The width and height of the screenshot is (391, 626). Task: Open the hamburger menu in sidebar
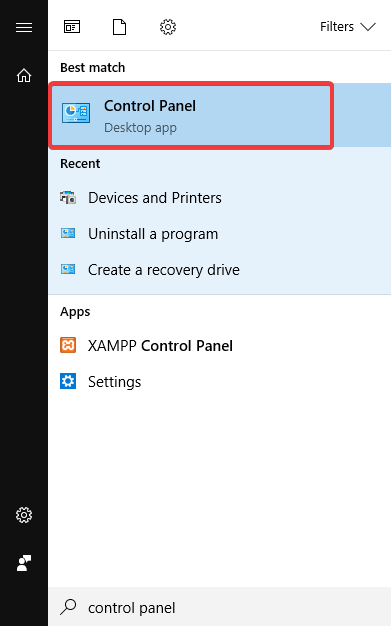(x=24, y=27)
